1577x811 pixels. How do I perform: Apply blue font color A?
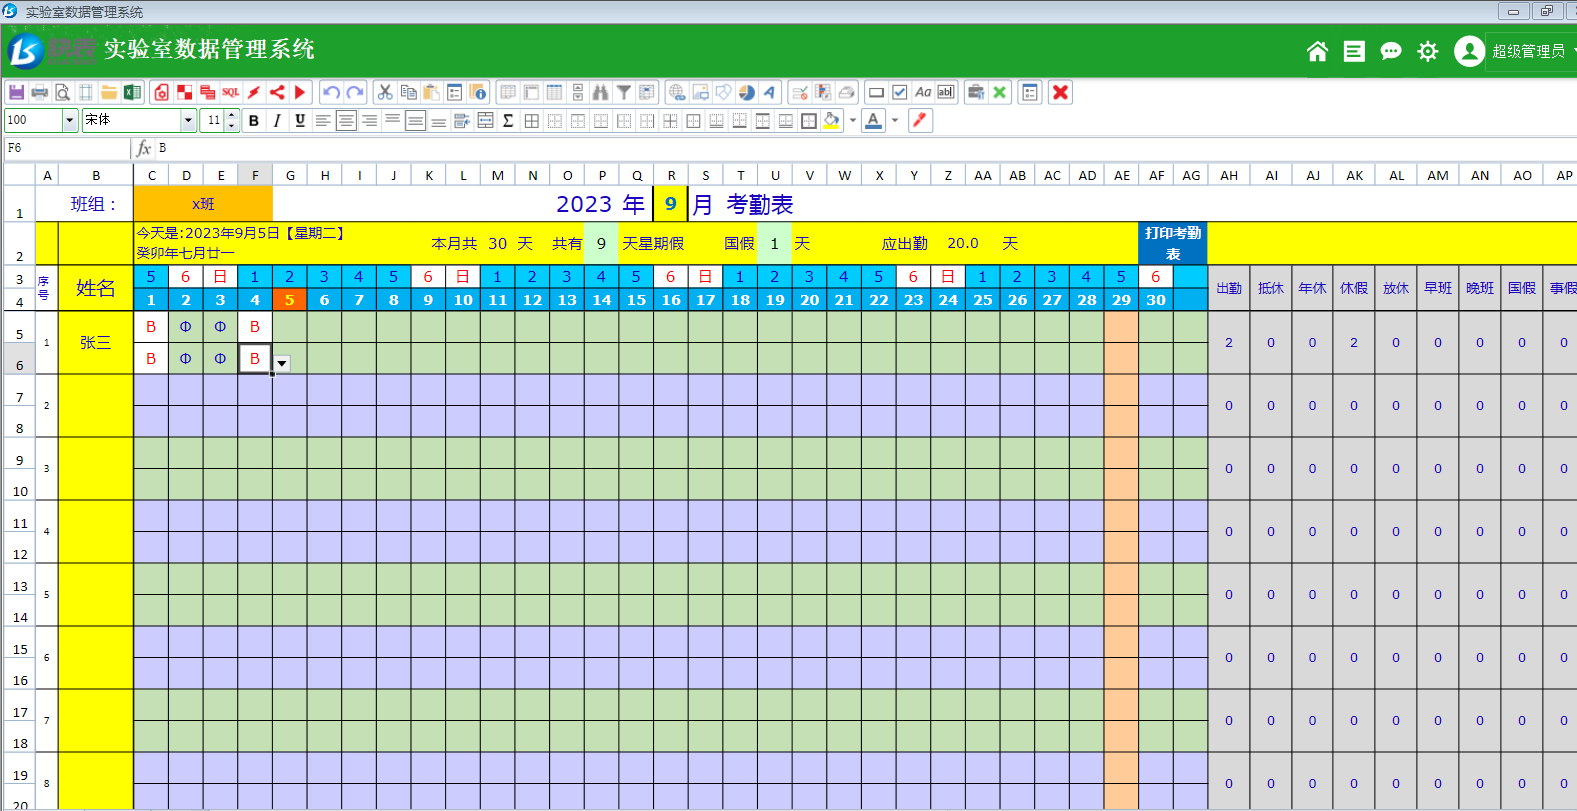pyautogui.click(x=874, y=121)
